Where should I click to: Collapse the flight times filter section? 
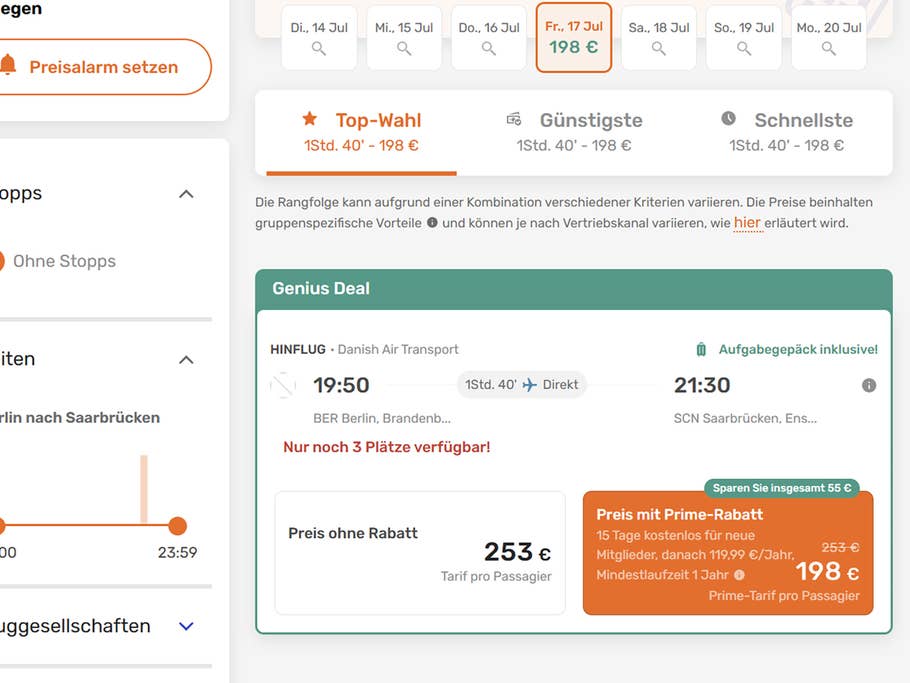tap(186, 359)
